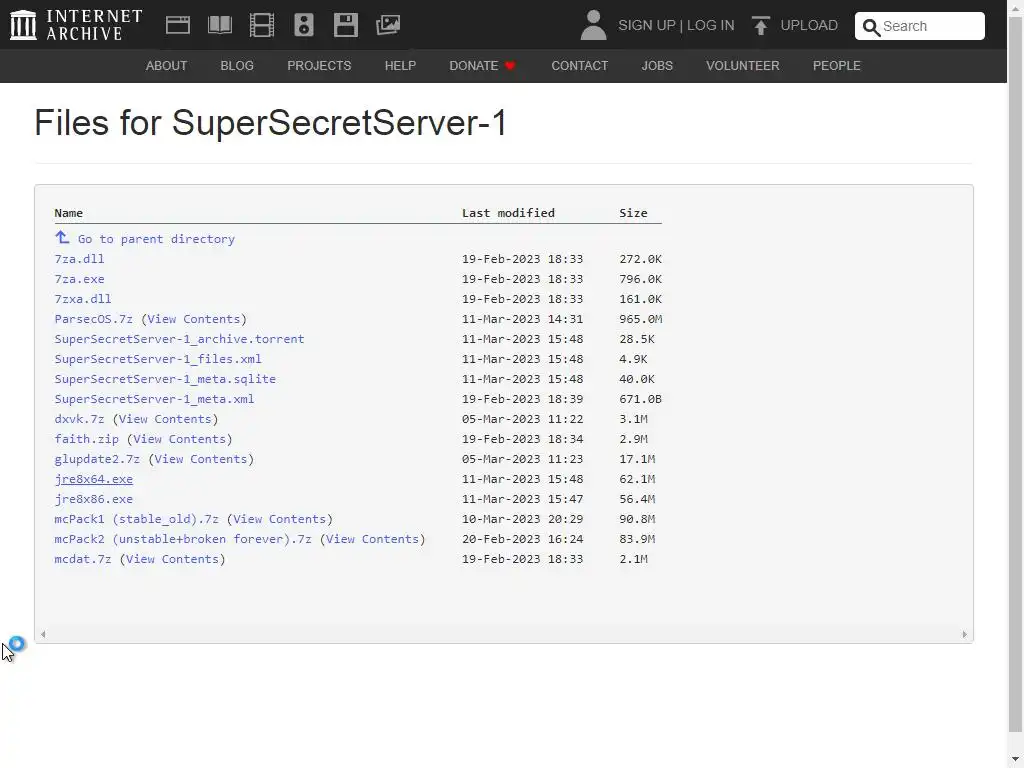1024x768 pixels.
Task: Open the JOBS menu item
Action: tap(657, 66)
